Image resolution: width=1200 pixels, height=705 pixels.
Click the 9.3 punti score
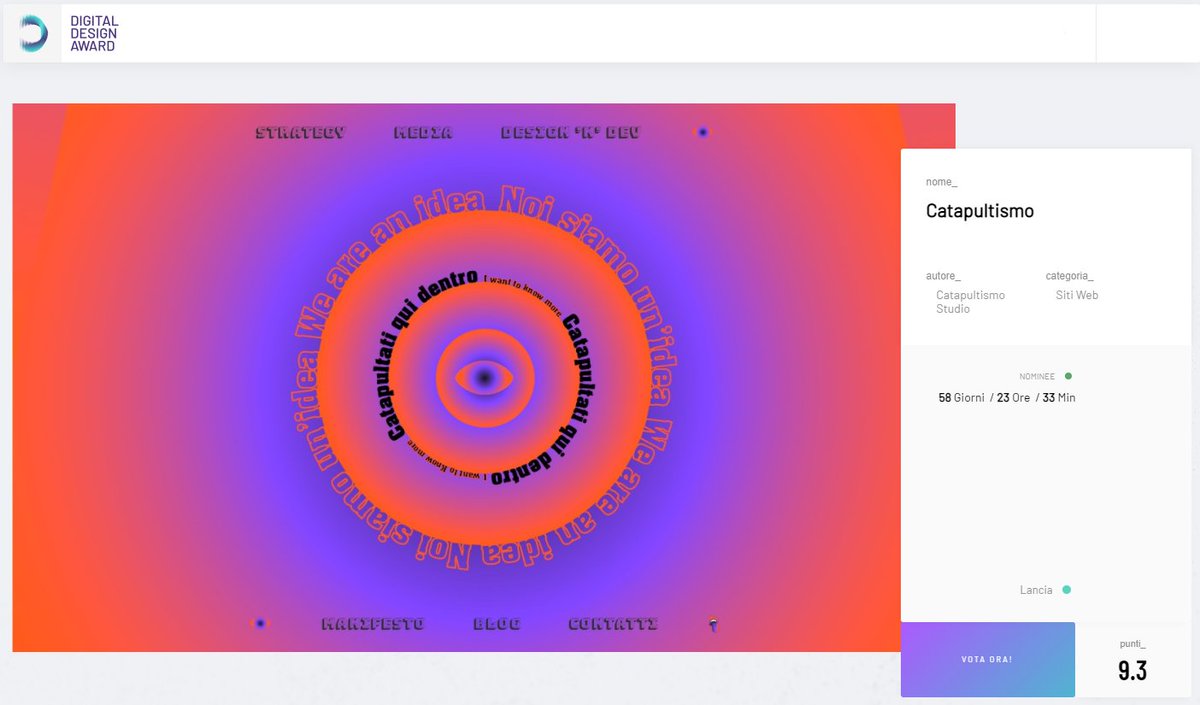(1132, 671)
